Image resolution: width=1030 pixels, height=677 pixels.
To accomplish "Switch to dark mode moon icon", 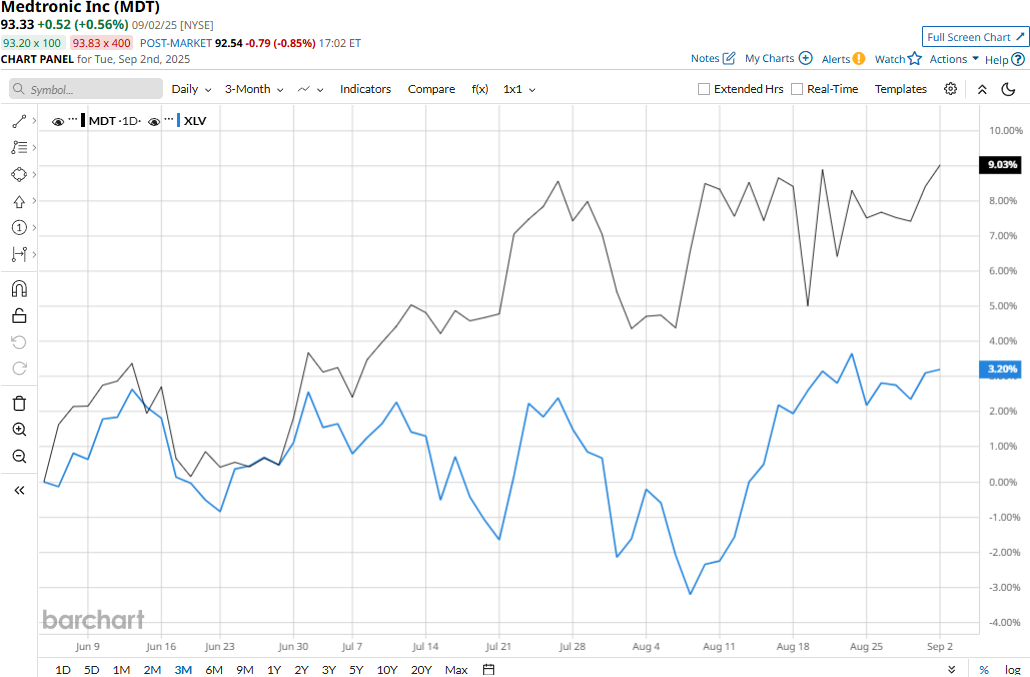I will tap(1008, 89).
